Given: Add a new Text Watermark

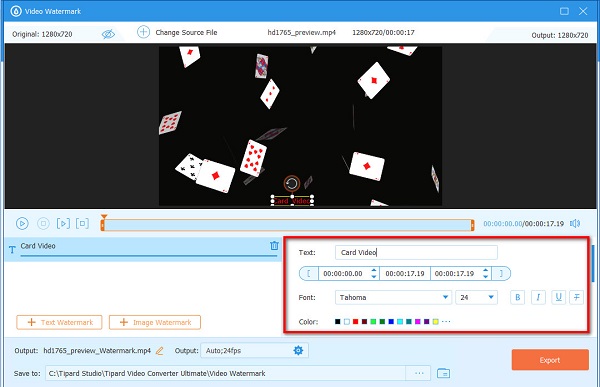Looking at the screenshot, I should click(x=59, y=322).
